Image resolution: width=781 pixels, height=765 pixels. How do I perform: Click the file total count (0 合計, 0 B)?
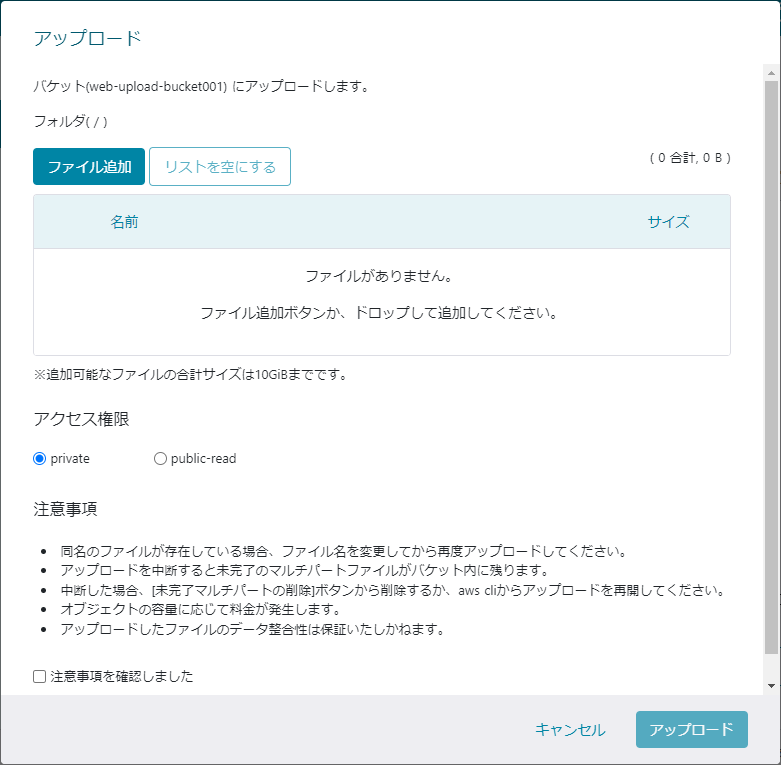[690, 158]
